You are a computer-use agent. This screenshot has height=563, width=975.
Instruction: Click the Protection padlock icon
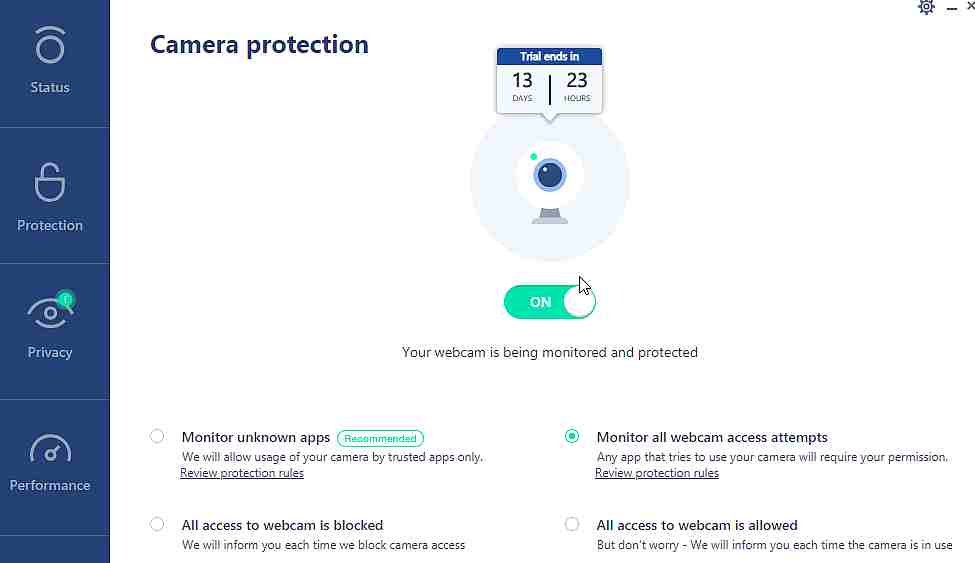[x=50, y=182]
